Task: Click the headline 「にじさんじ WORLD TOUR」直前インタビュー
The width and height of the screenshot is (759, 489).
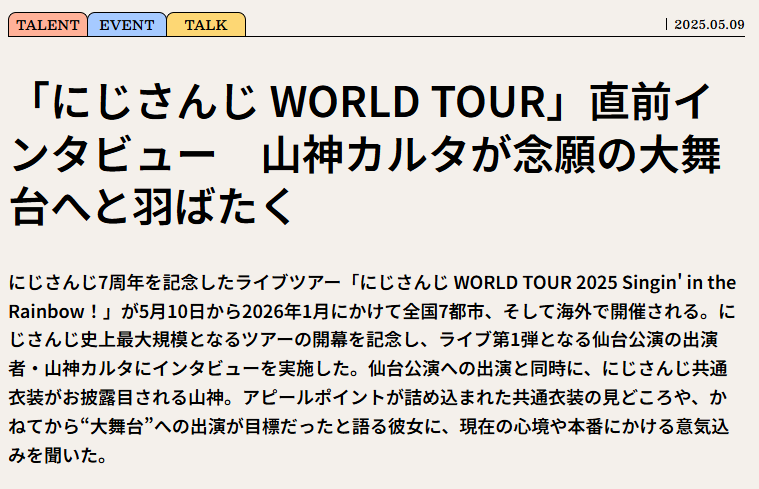Action: (365, 154)
